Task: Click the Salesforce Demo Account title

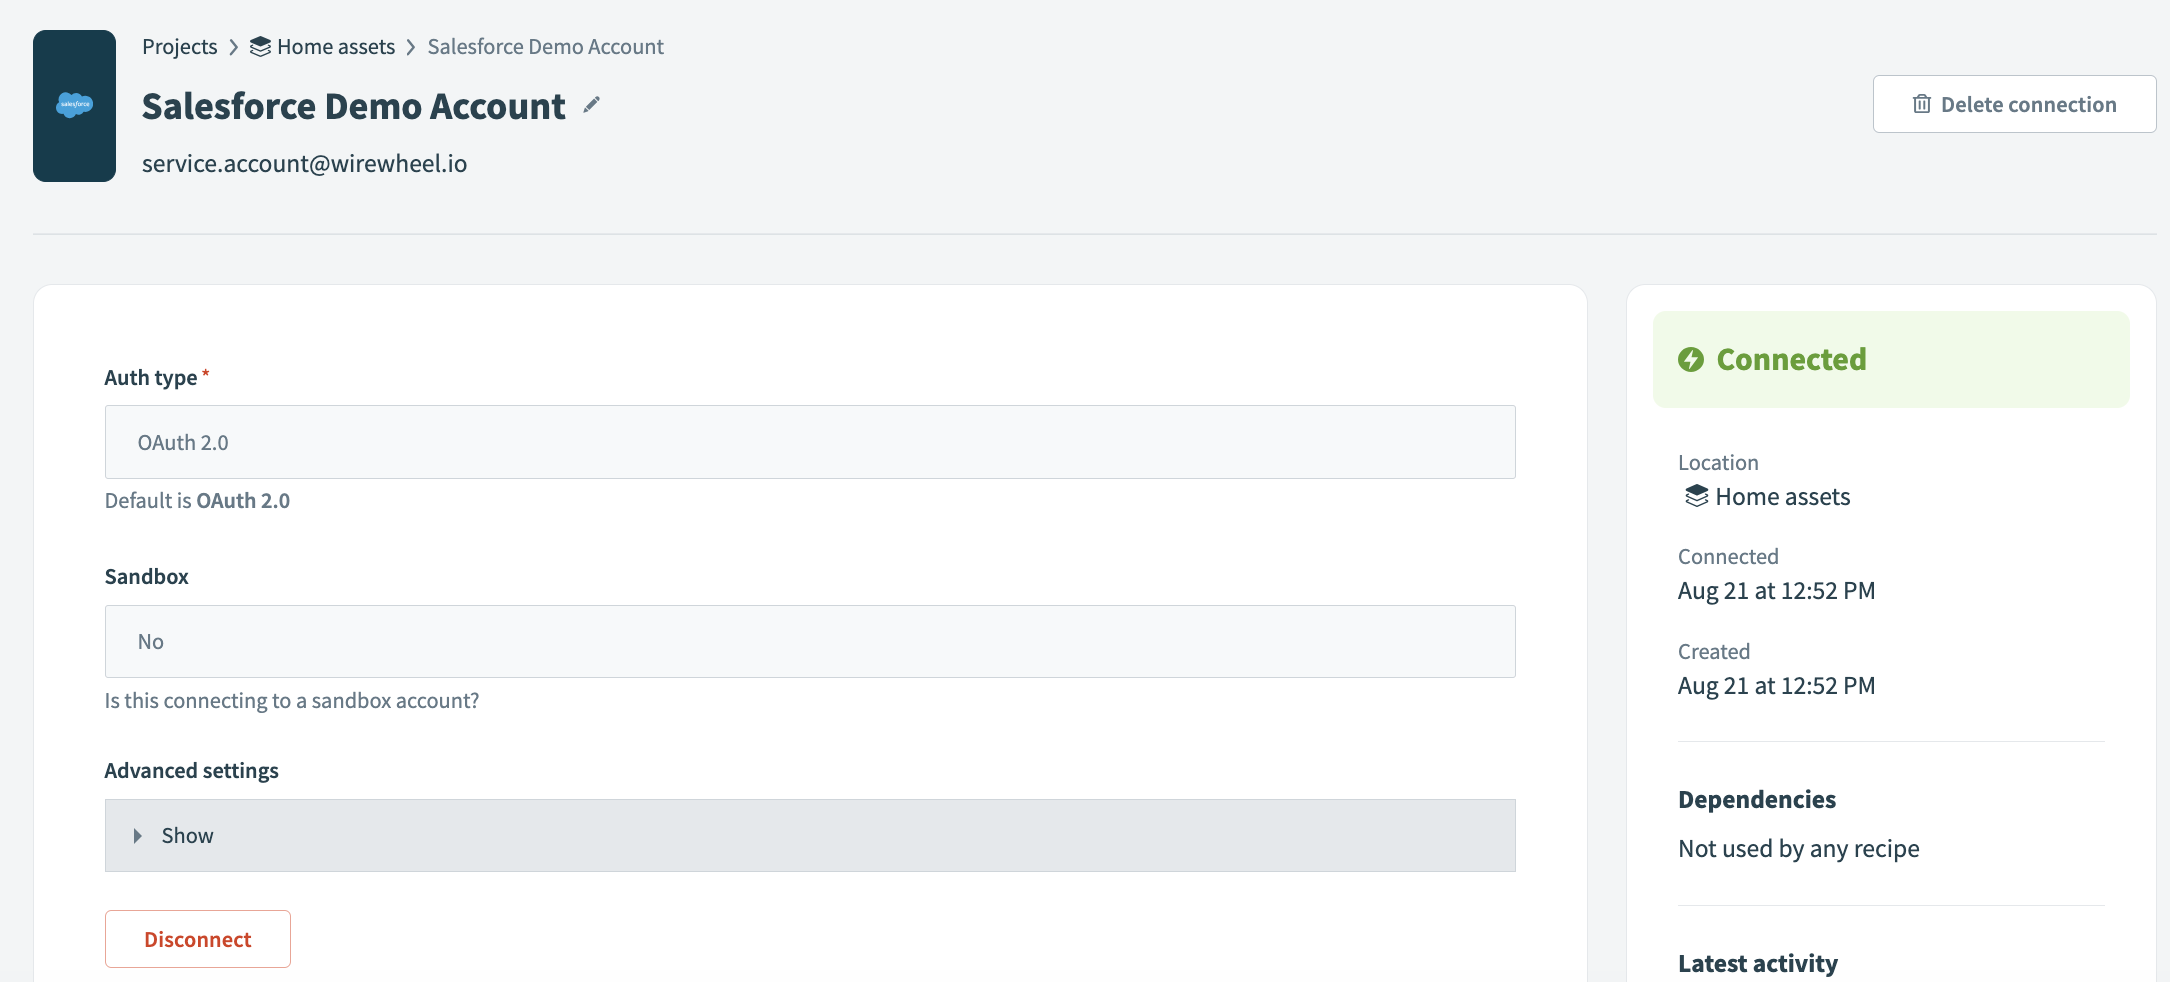Action: coord(354,106)
